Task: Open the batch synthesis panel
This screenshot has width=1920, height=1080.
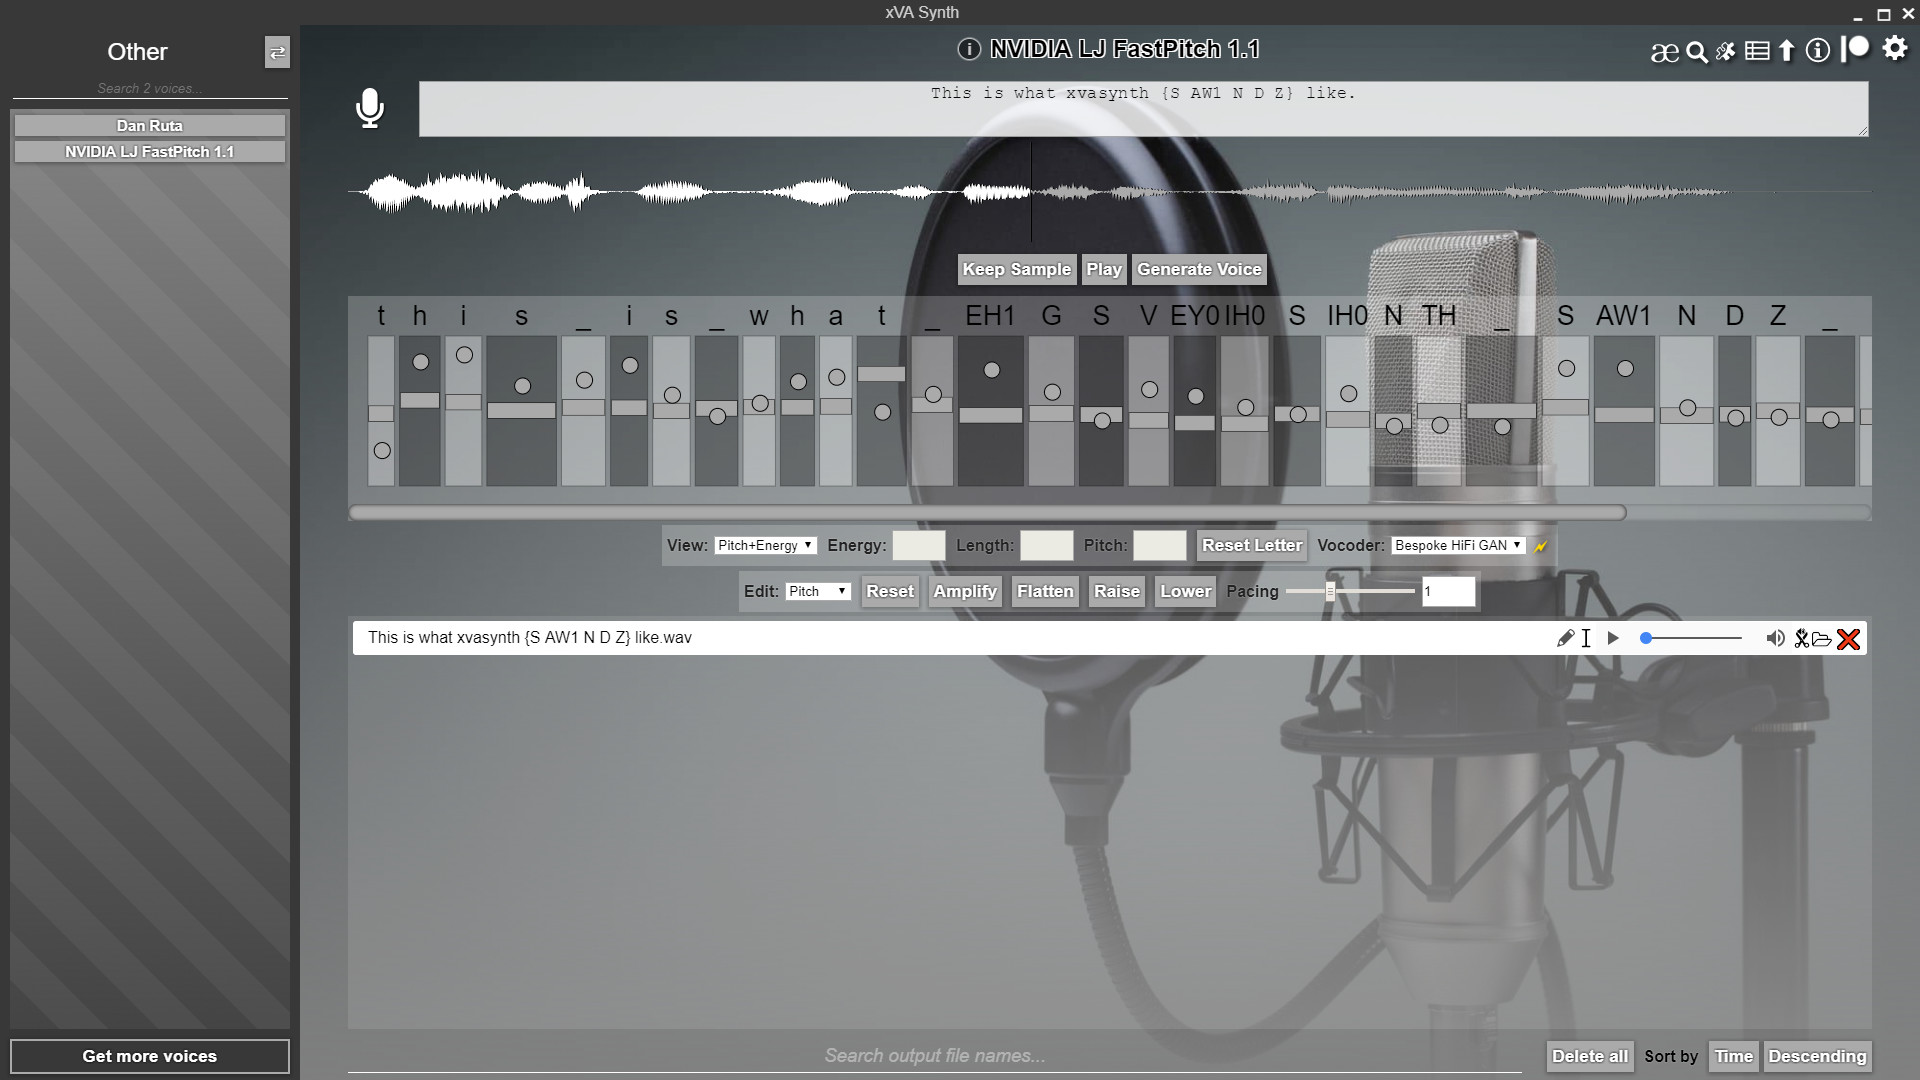Action: point(1757,50)
